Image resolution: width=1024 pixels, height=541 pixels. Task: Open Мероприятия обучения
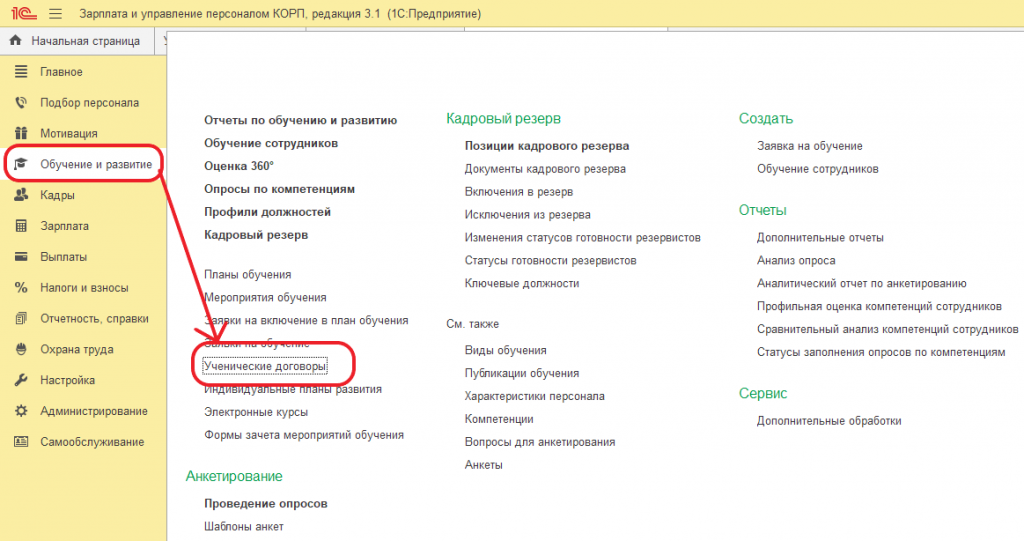point(265,297)
